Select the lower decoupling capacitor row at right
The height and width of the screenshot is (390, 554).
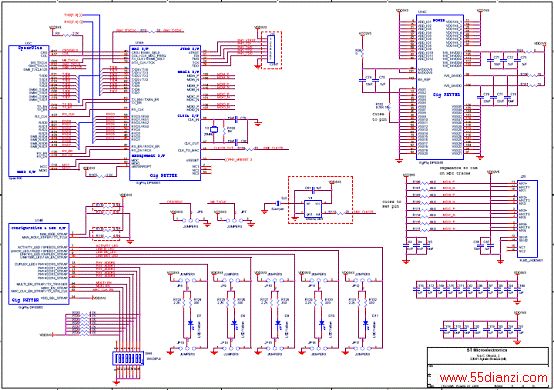(x=482, y=330)
